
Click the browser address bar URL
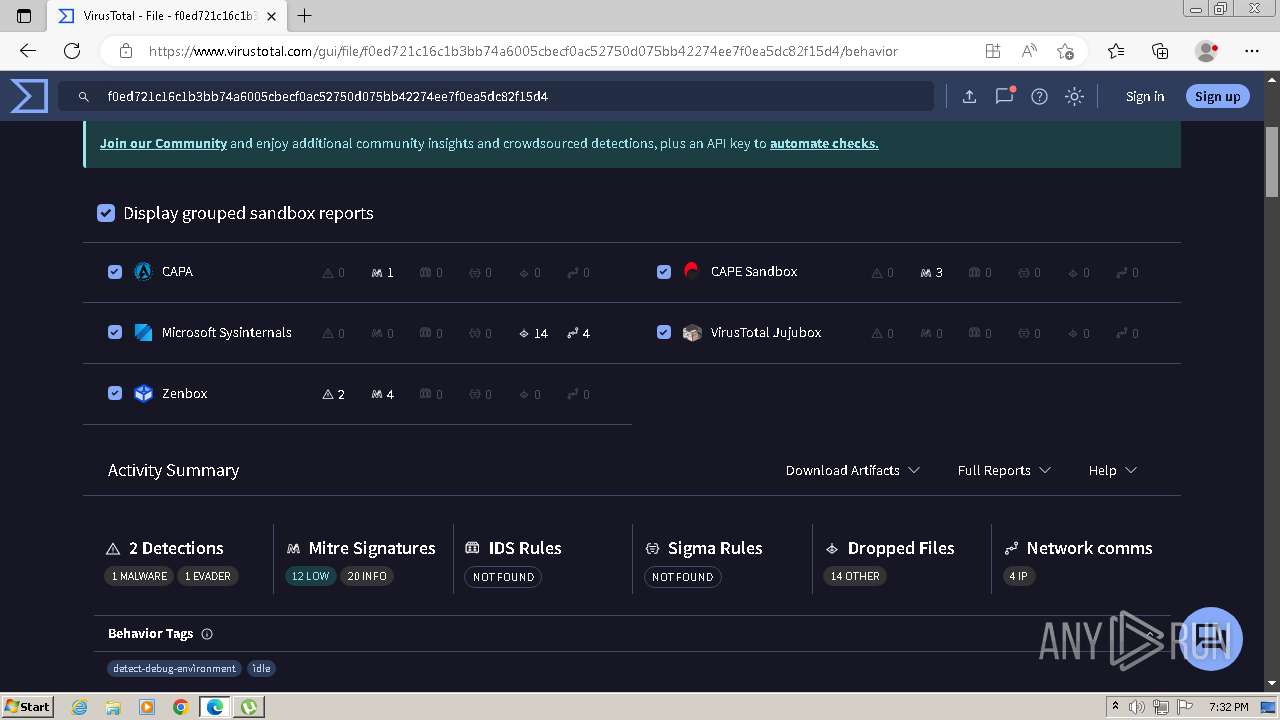point(523,51)
